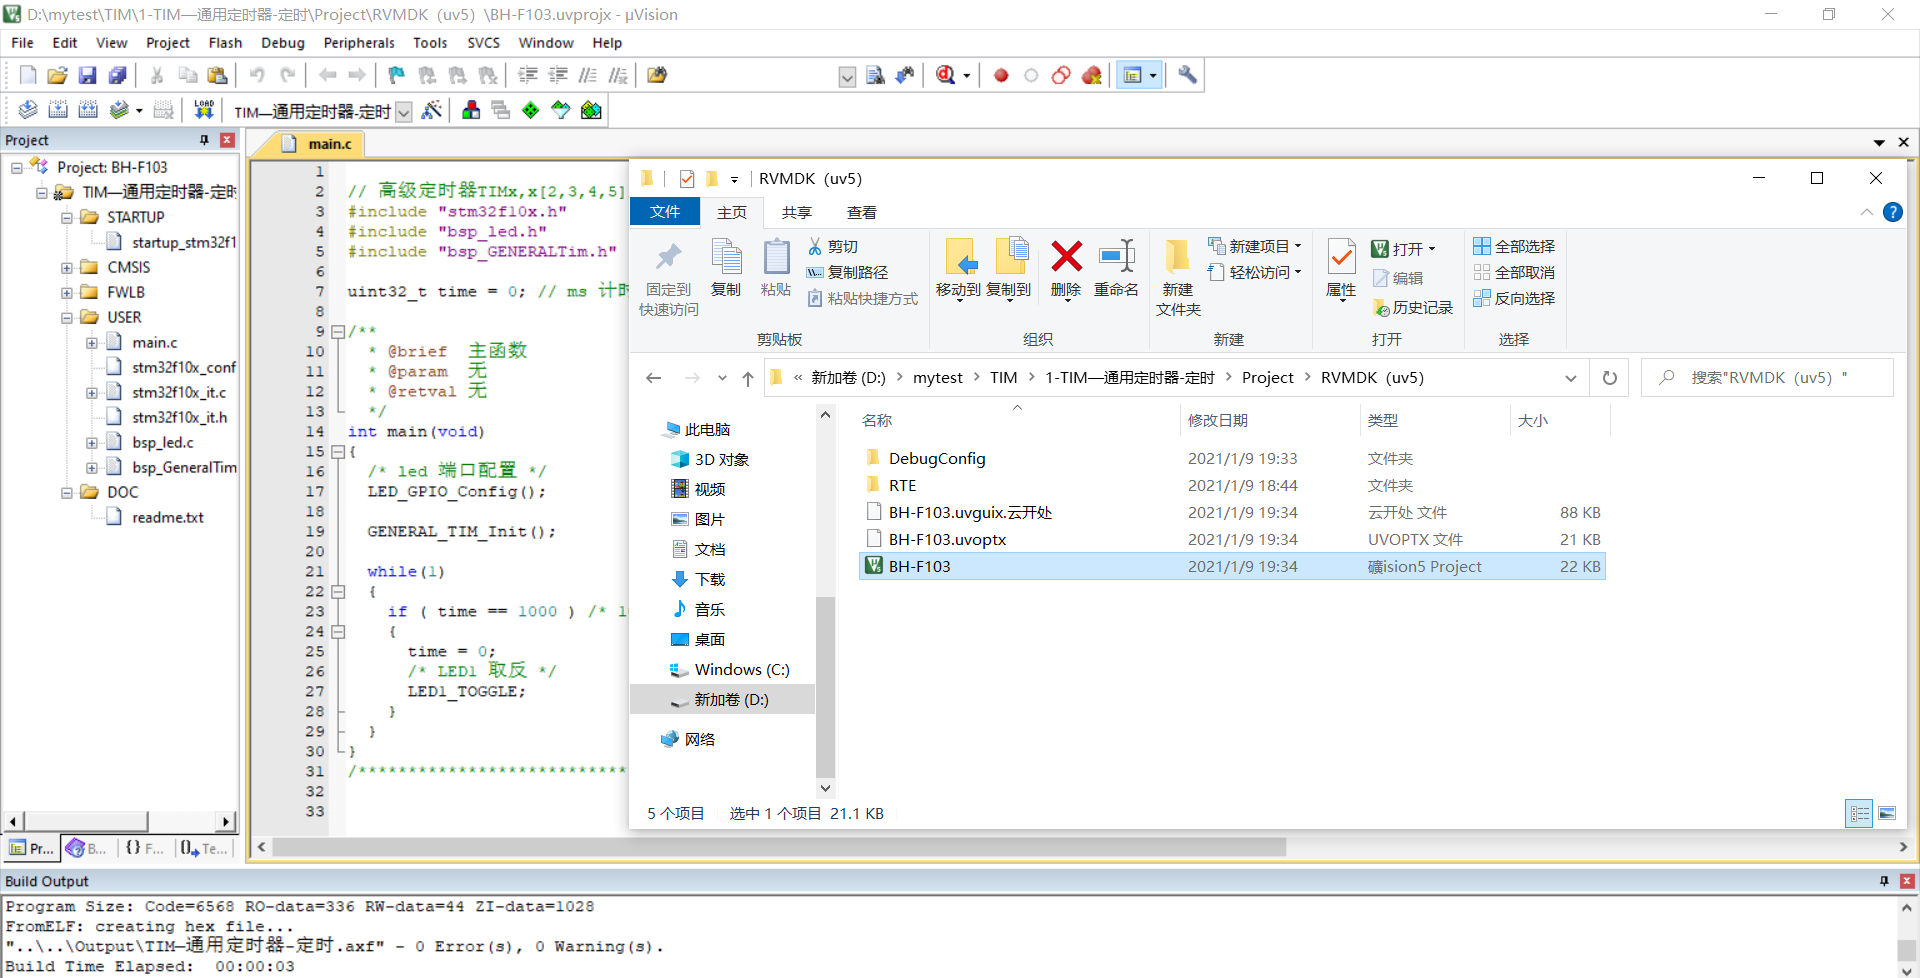This screenshot has width=1920, height=978.
Task: Click the Rebuild all target files icon
Action: (x=88, y=110)
